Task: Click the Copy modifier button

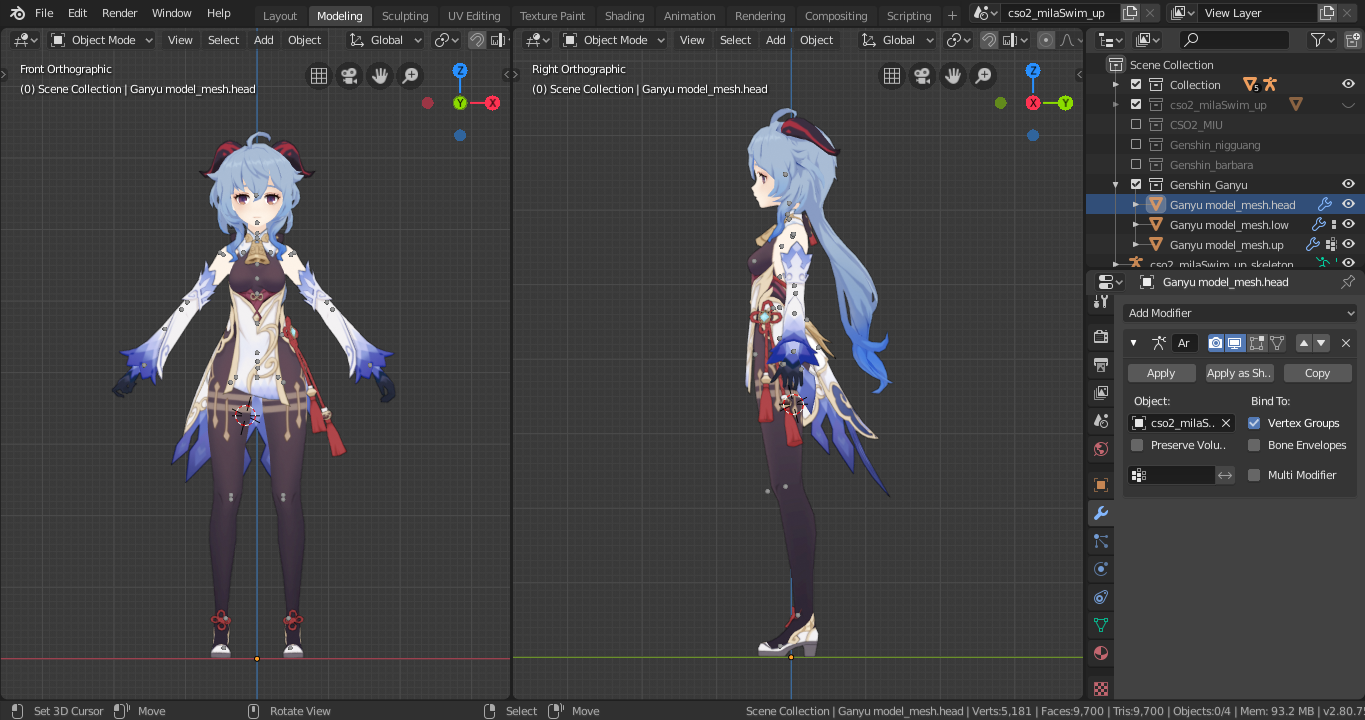Action: 1317,373
